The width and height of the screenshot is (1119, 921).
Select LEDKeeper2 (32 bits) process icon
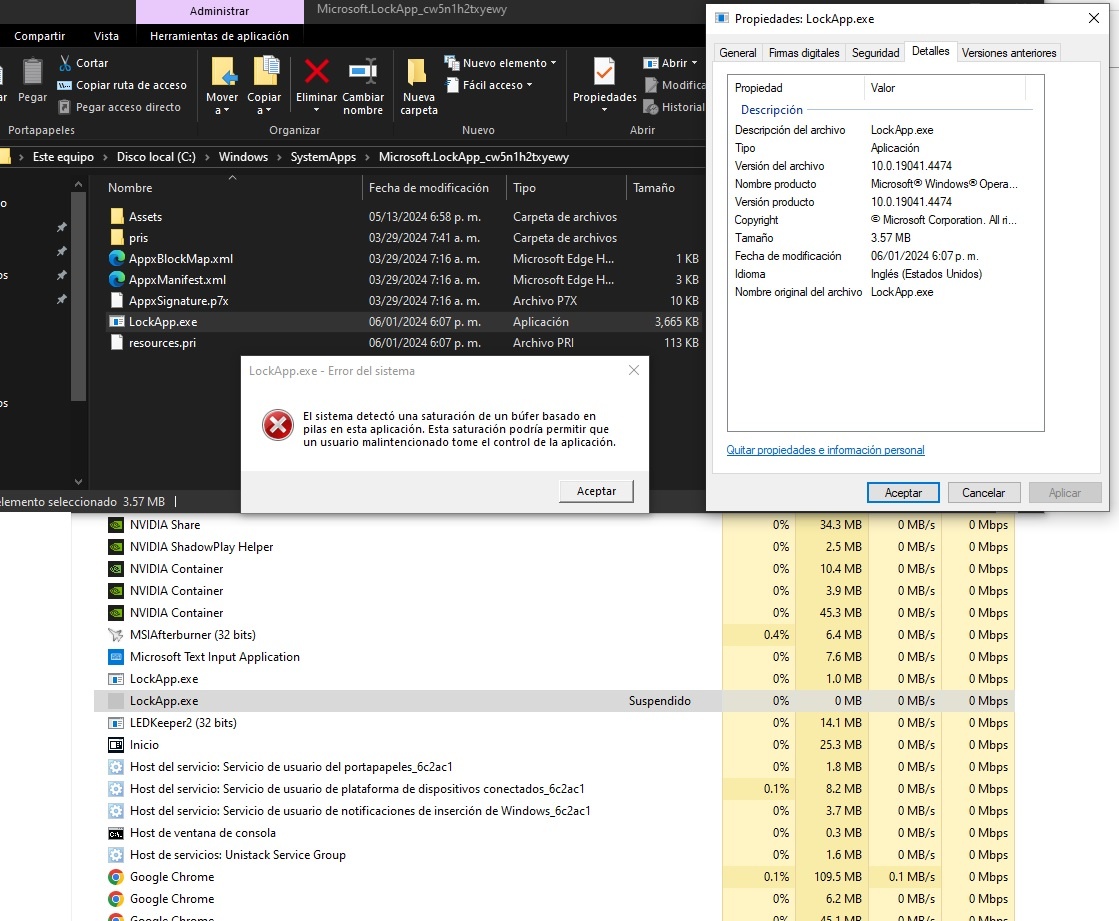(x=116, y=723)
